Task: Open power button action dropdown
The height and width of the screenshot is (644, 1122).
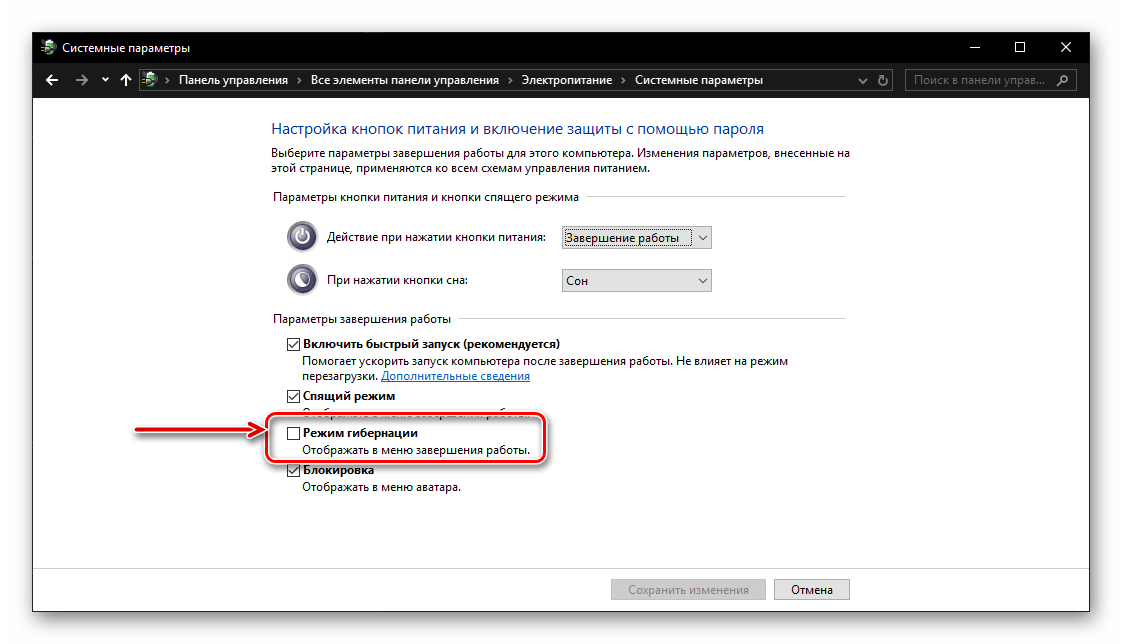Action: tap(637, 238)
